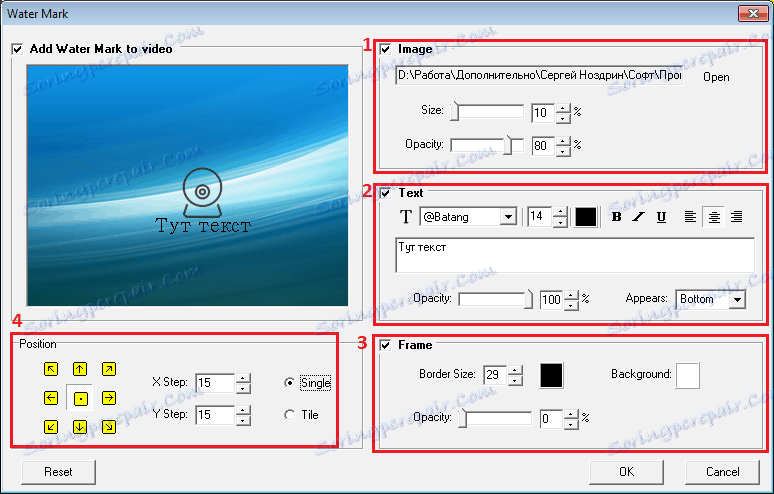Move watermark to top-right position
The height and width of the screenshot is (494, 774).
(x=109, y=369)
